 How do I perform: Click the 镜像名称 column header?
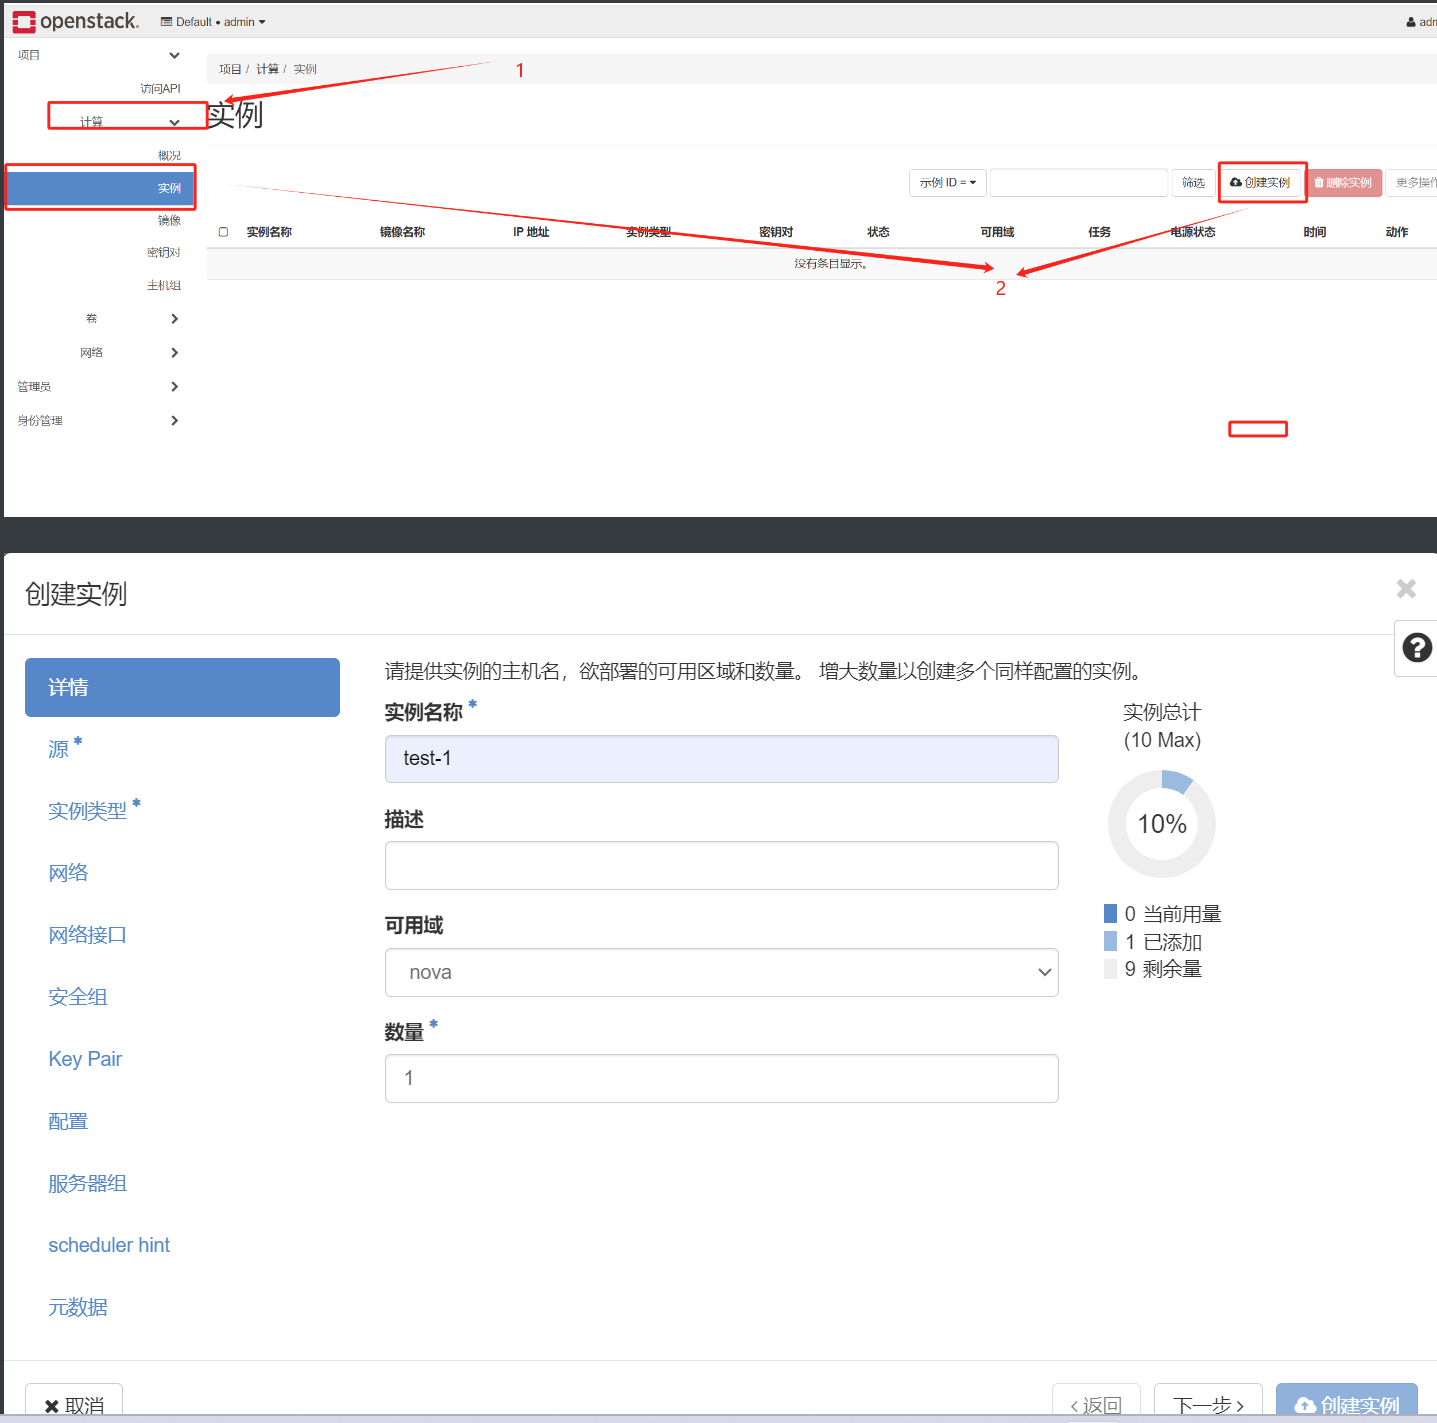402,232
